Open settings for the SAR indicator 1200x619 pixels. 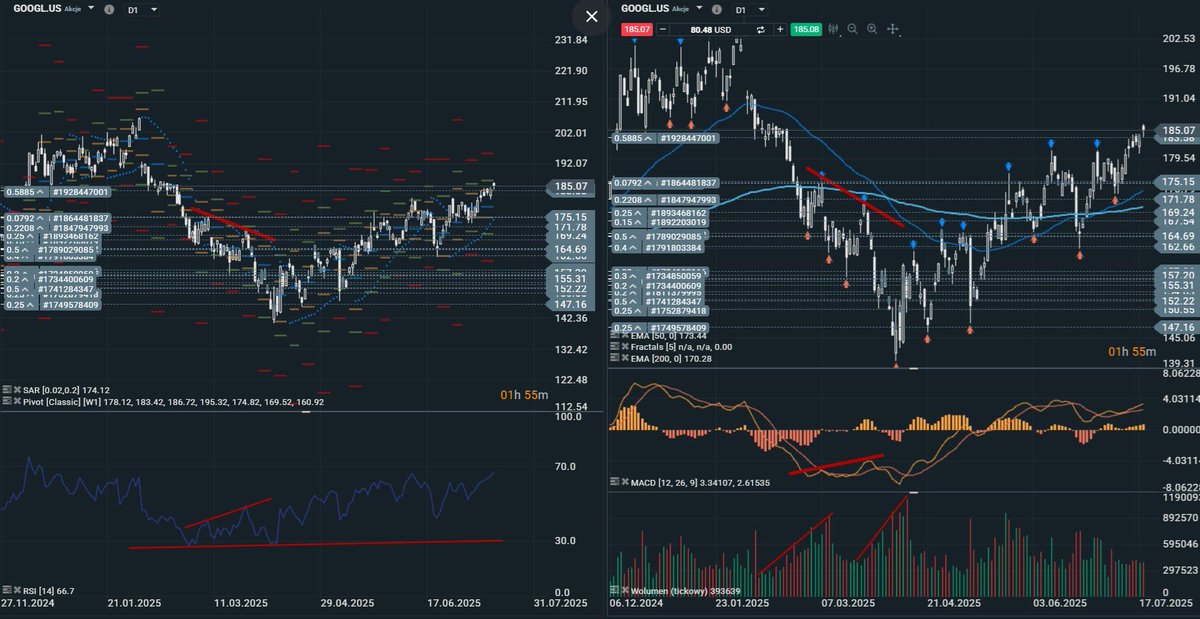point(8,391)
